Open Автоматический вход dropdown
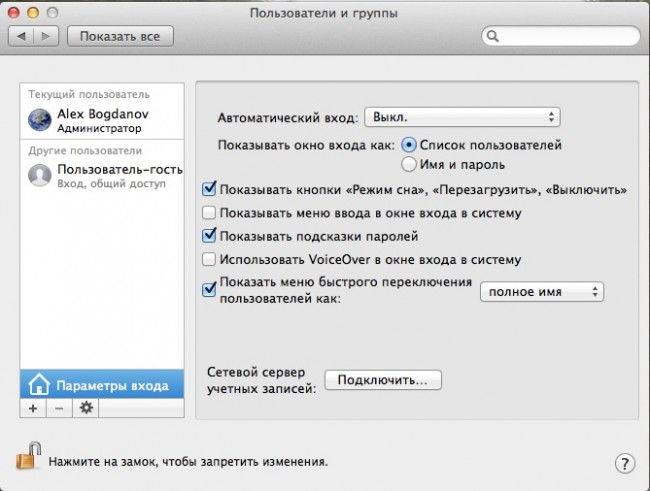The image size is (650, 491). [x=462, y=117]
